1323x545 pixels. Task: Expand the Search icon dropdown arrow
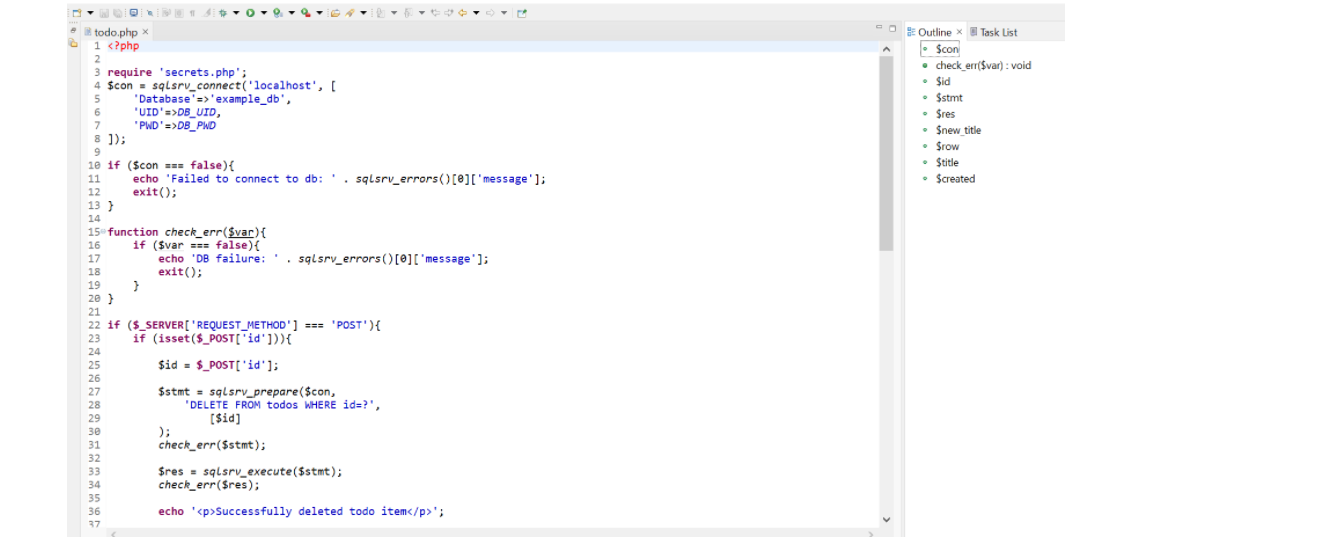tap(363, 13)
